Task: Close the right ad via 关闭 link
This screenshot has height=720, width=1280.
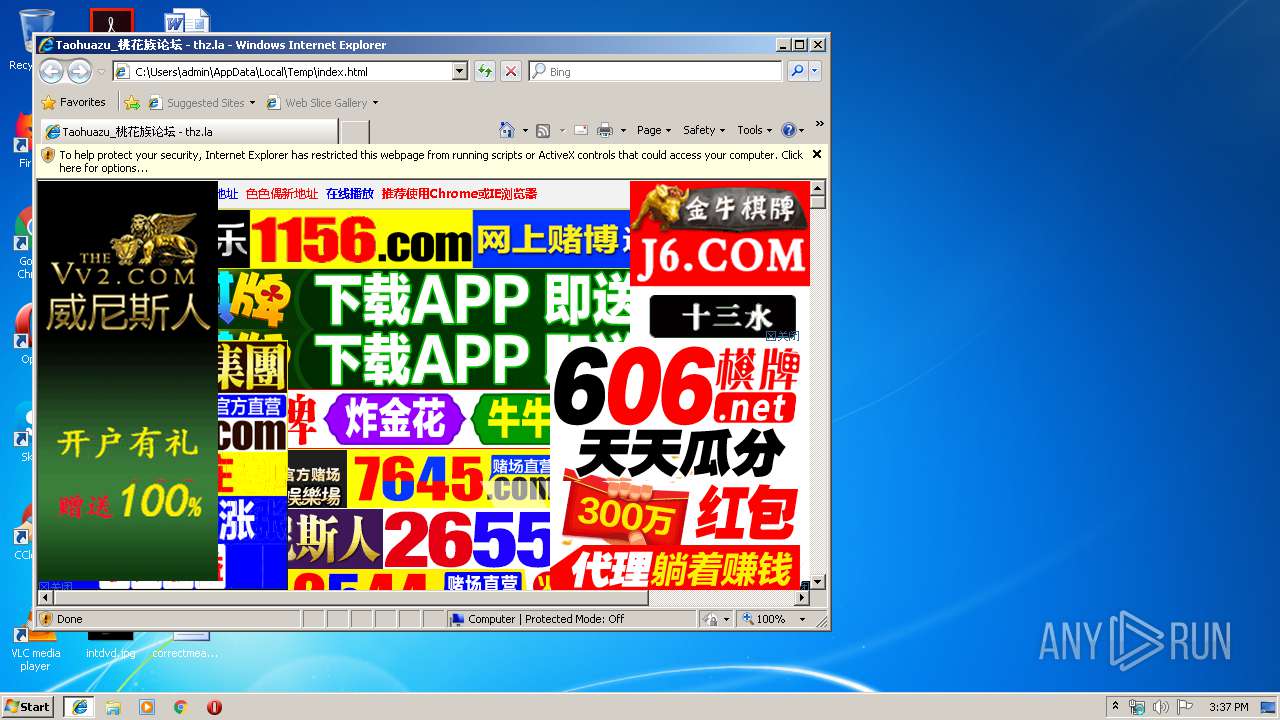Action: pyautogui.click(x=782, y=336)
